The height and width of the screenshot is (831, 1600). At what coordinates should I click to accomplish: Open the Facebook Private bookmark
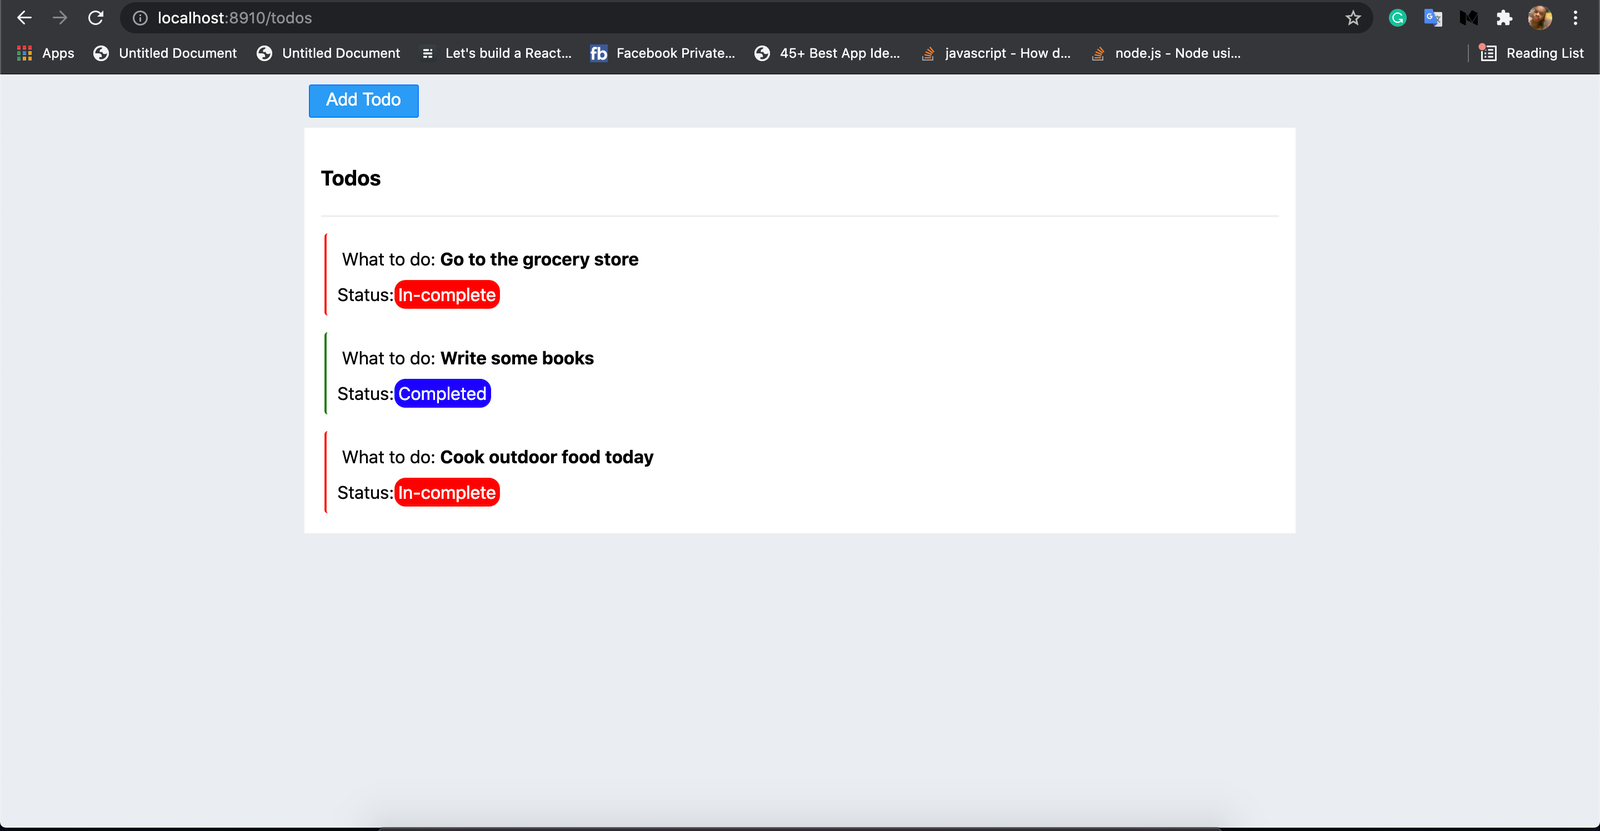(x=662, y=53)
